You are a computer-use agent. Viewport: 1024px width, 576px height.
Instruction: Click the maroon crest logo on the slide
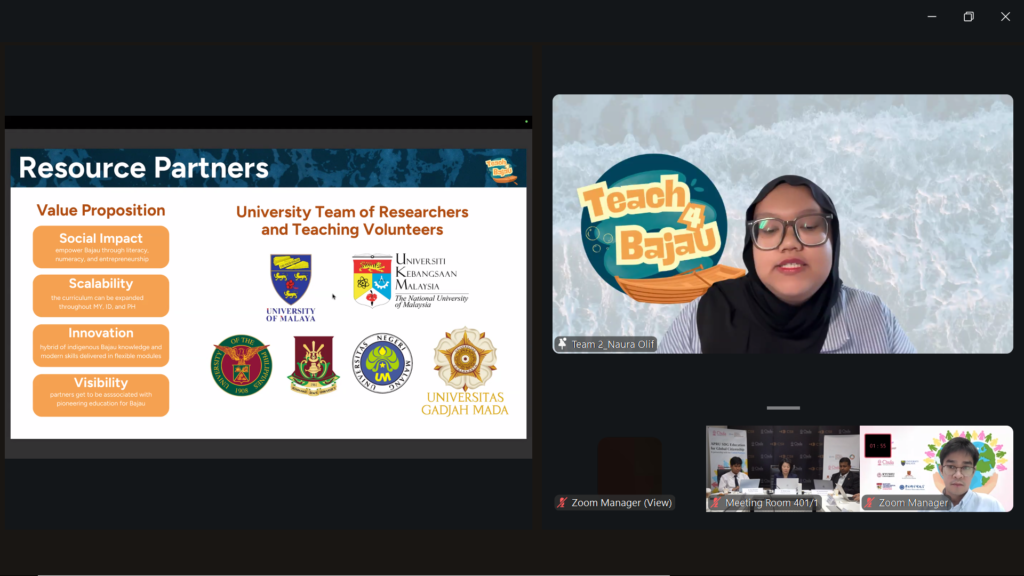click(313, 364)
